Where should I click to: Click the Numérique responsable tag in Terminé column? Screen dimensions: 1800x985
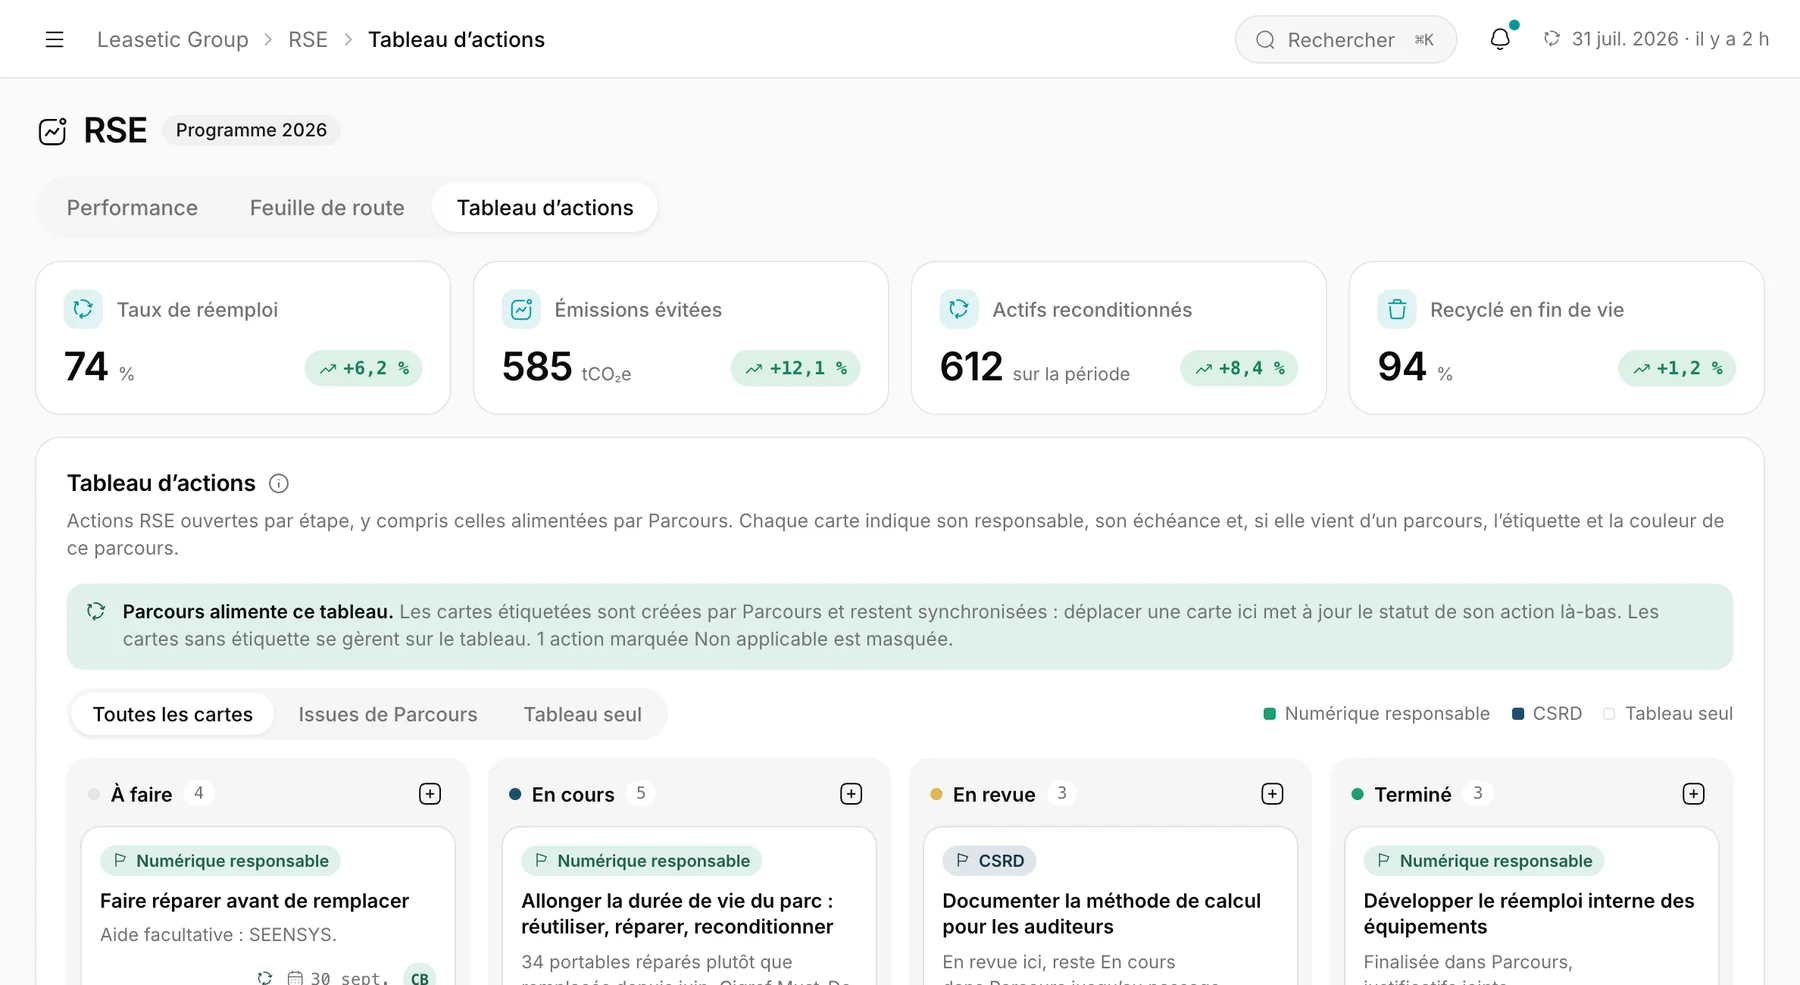click(x=1484, y=860)
